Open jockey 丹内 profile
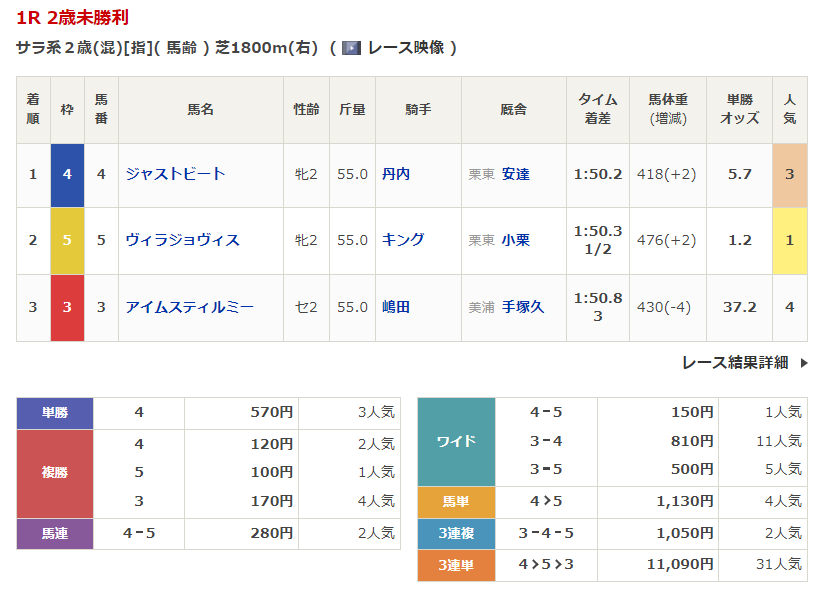Screen dimensions: 820x591 click(x=396, y=174)
